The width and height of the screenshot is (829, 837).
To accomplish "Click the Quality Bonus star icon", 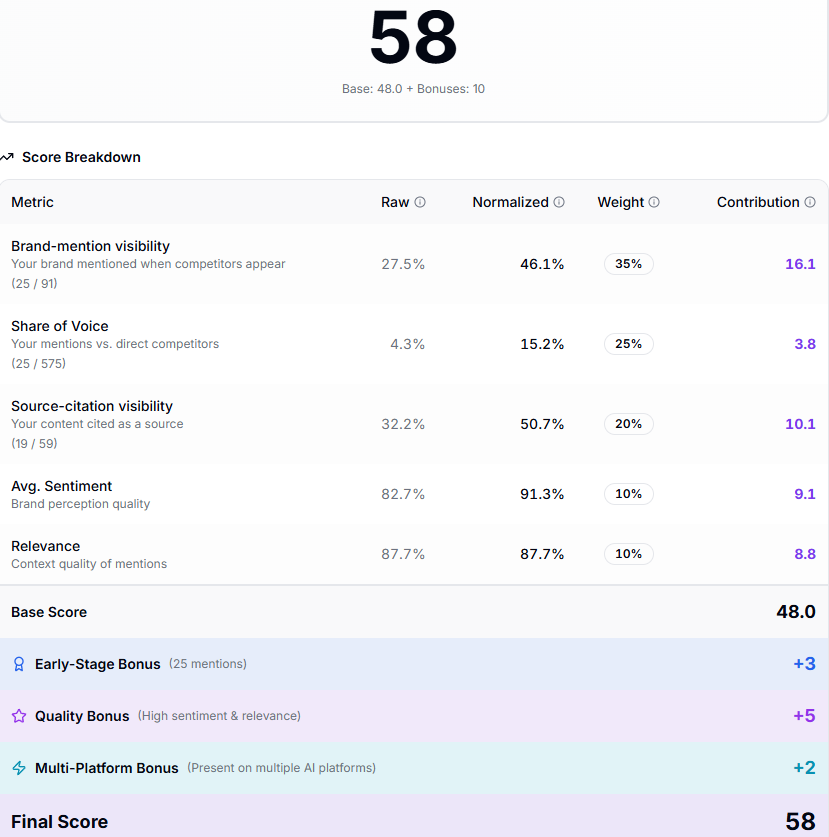I will coord(19,716).
